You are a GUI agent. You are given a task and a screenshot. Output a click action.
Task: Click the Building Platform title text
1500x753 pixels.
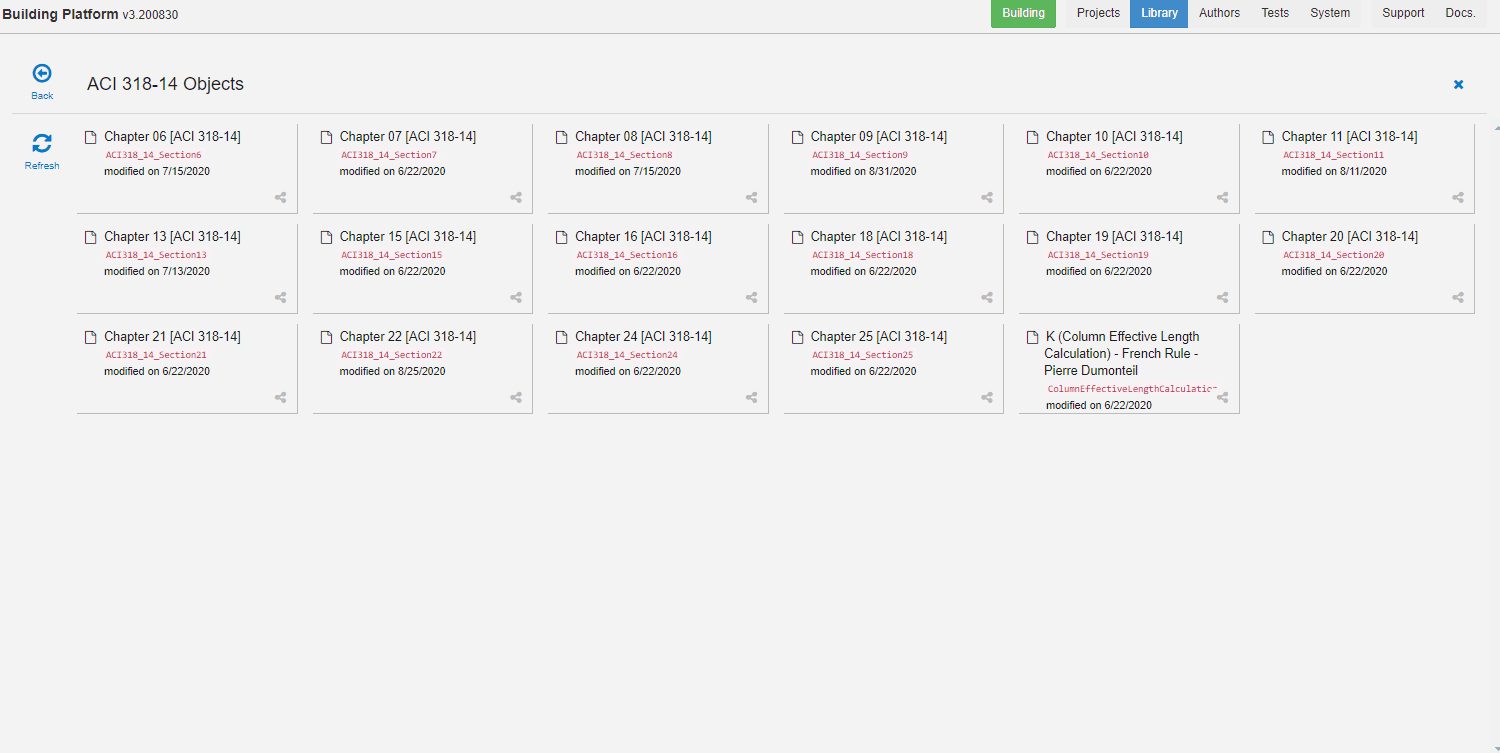[x=60, y=14]
